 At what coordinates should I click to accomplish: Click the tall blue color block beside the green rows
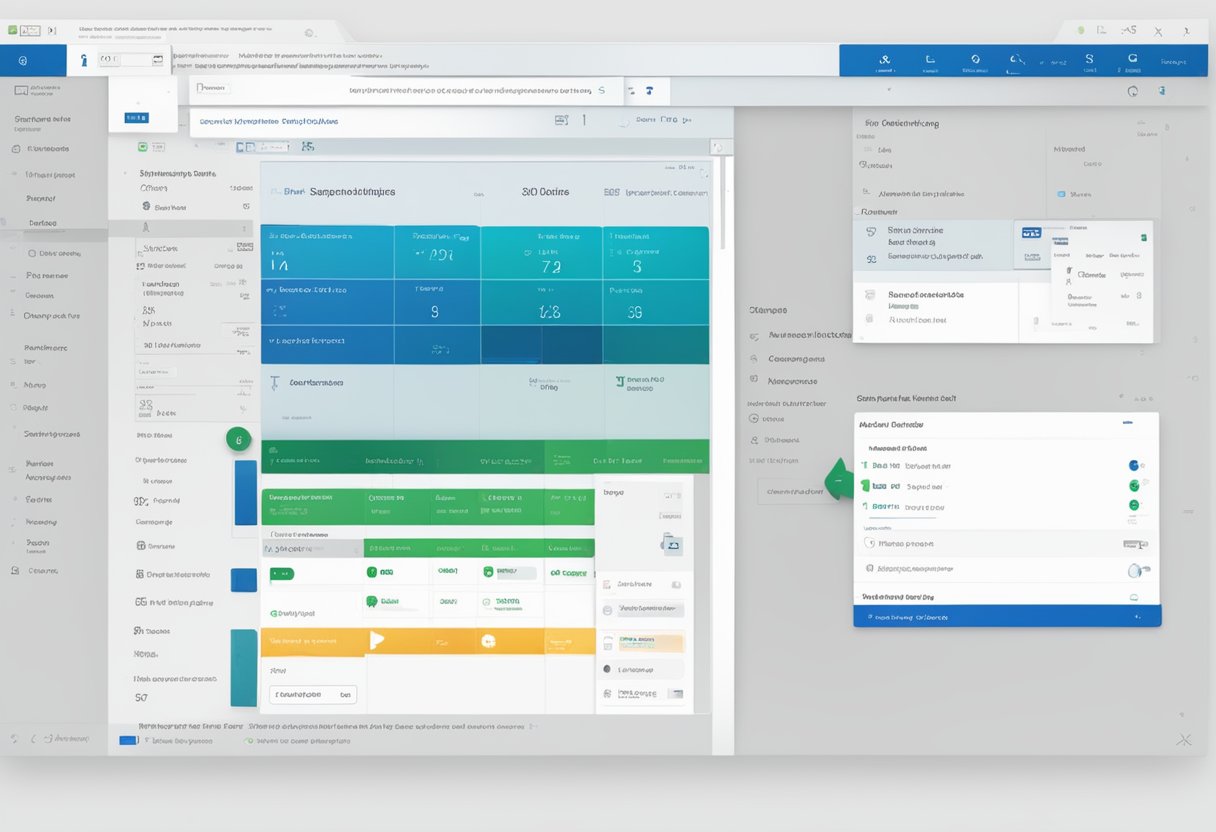(x=245, y=492)
